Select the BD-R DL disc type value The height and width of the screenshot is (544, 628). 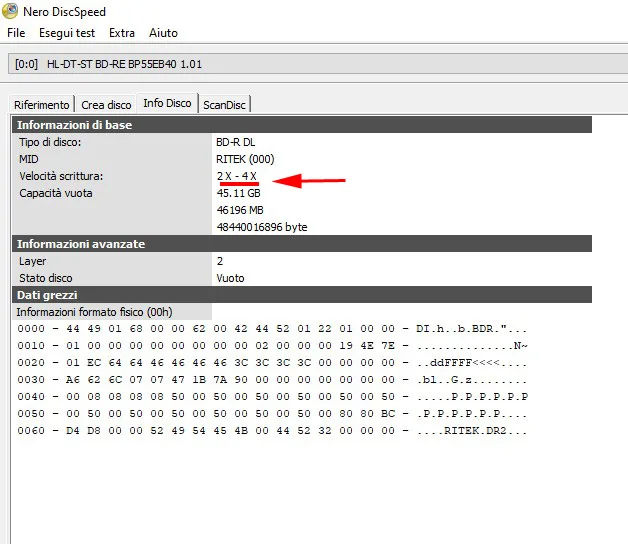pyautogui.click(x=236, y=142)
